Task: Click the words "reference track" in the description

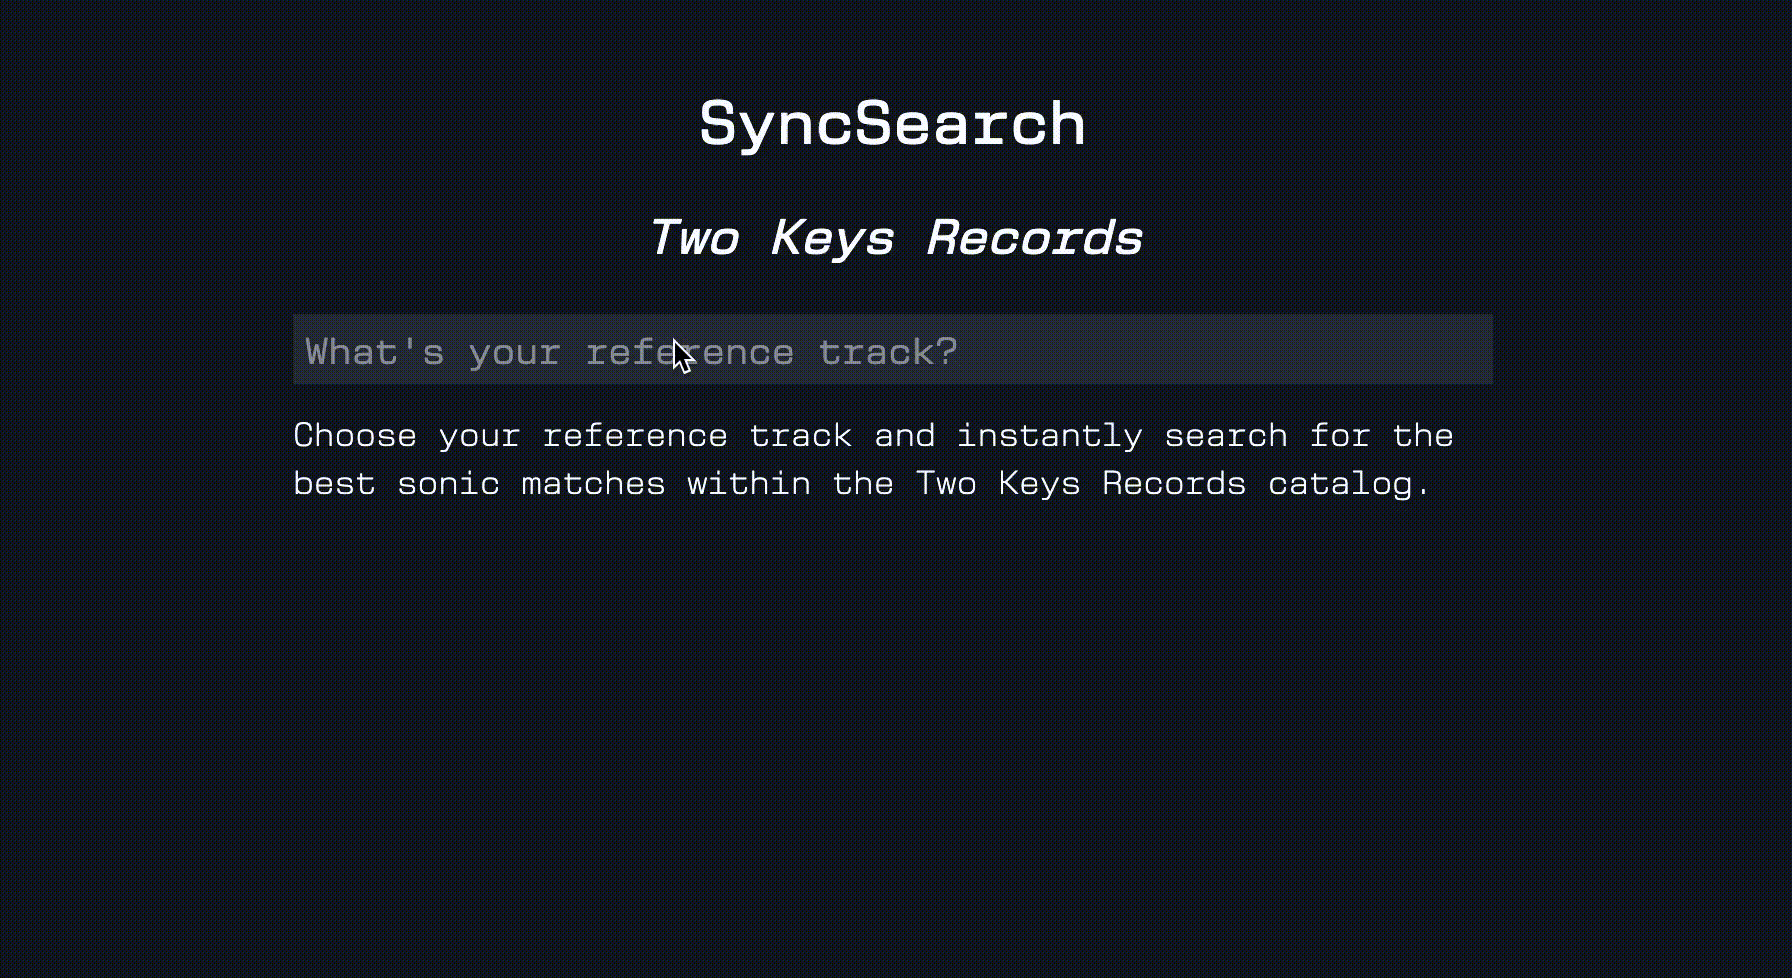Action: click(x=697, y=436)
